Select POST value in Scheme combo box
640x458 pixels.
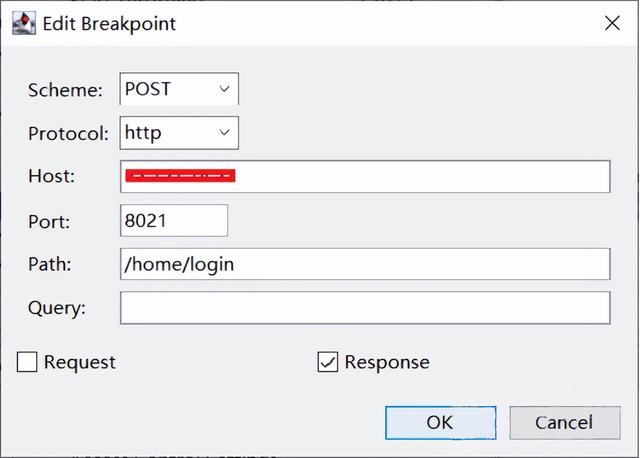(147, 89)
